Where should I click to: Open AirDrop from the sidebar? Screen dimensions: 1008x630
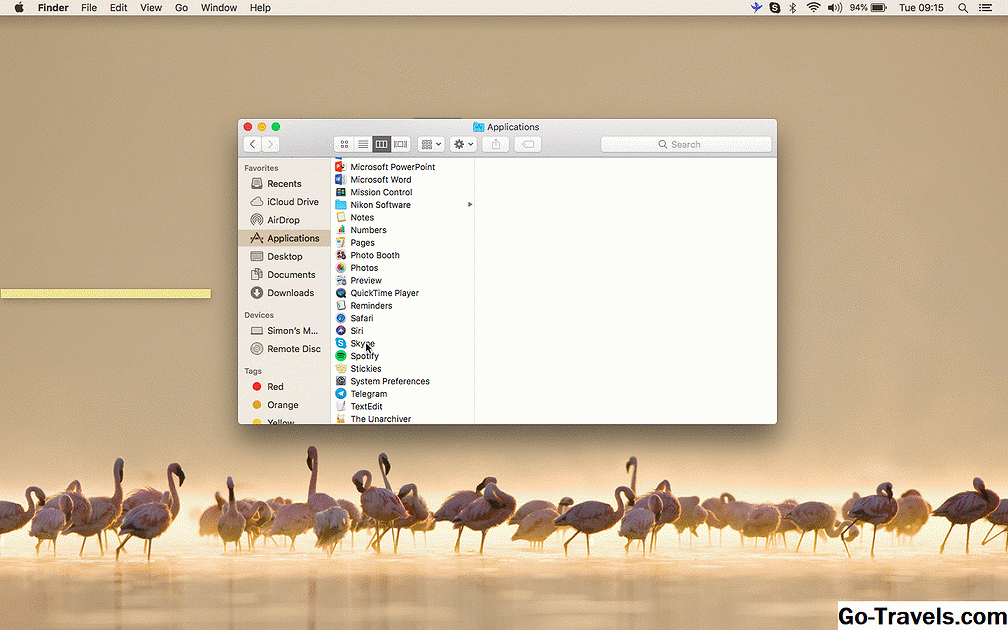tap(283, 220)
